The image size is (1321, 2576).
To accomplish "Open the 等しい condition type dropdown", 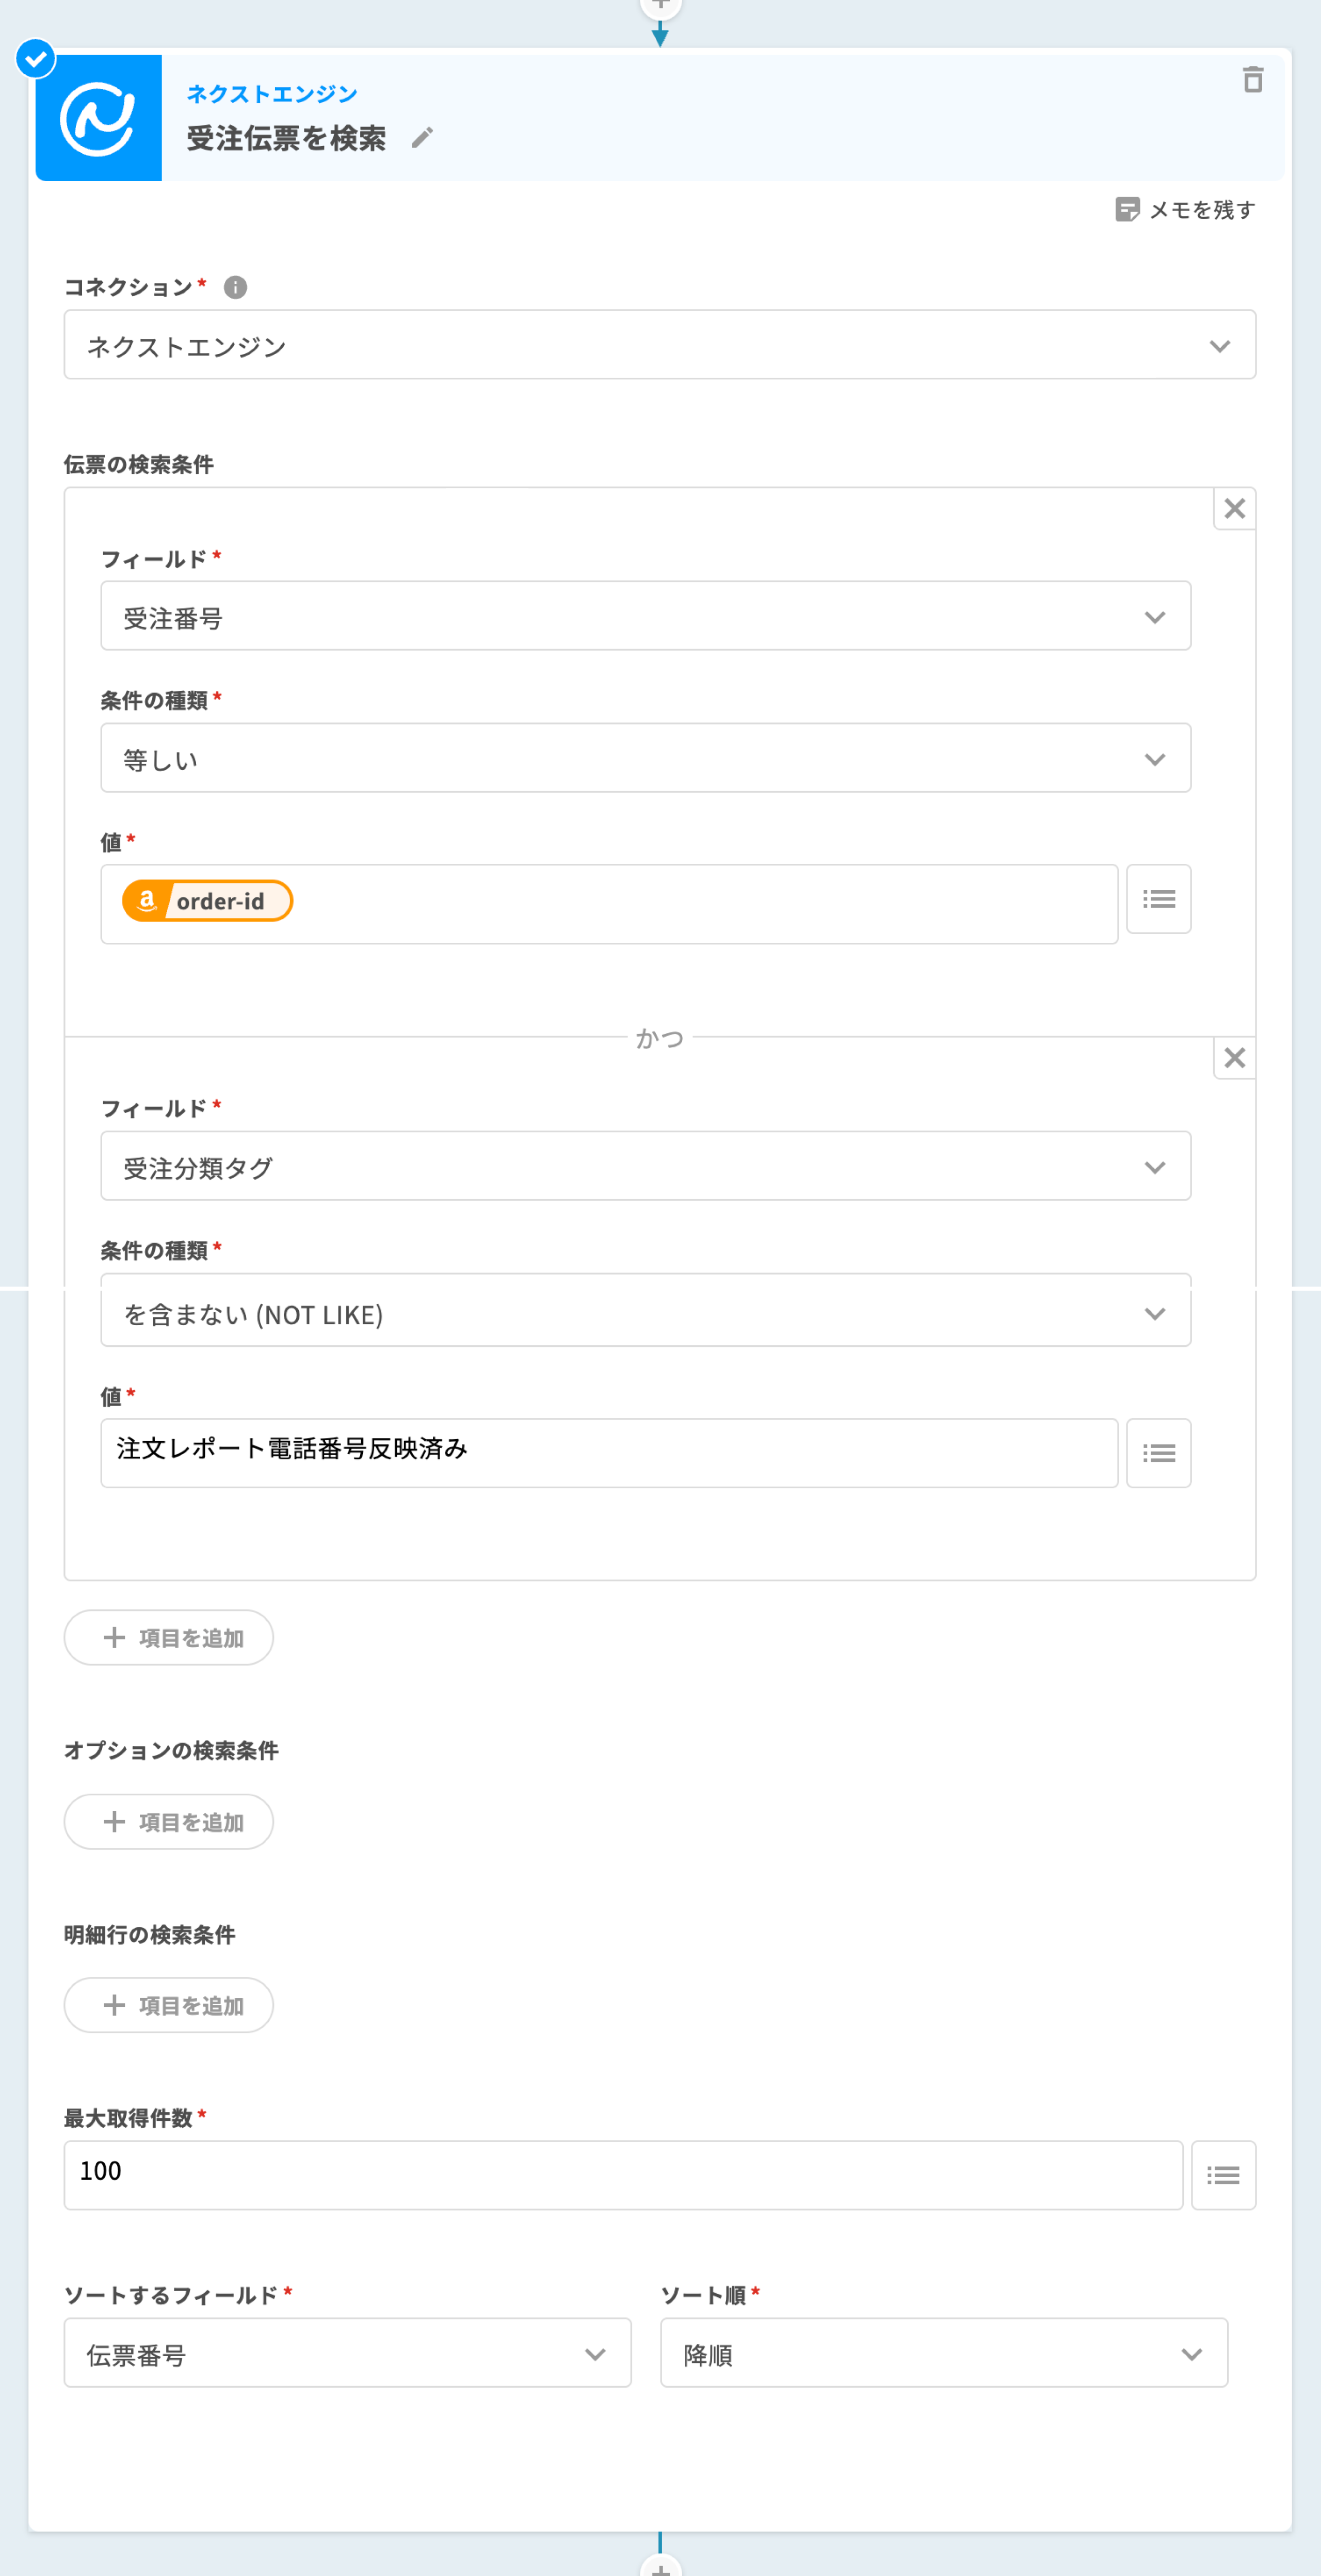I will [645, 758].
